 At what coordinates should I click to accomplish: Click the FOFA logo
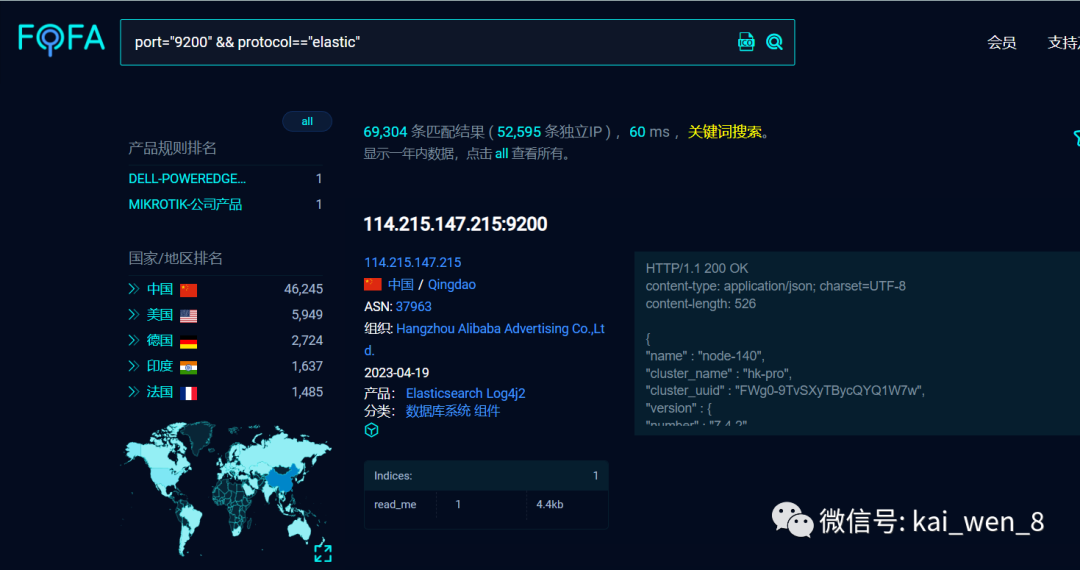tap(61, 39)
